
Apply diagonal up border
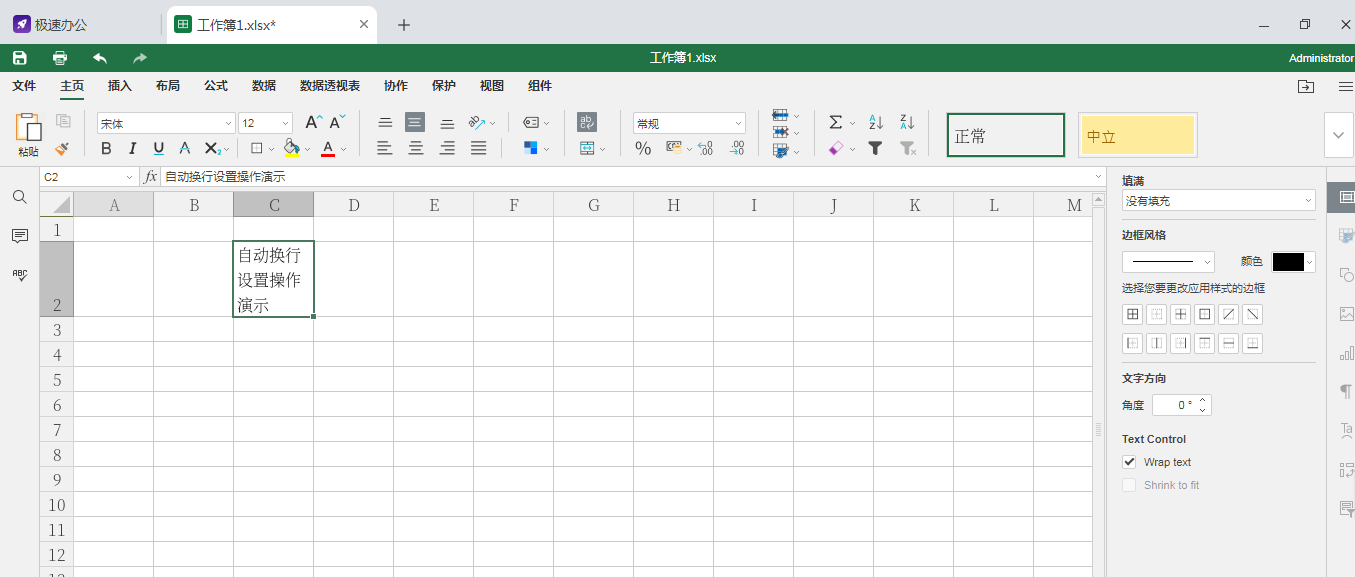(1229, 314)
